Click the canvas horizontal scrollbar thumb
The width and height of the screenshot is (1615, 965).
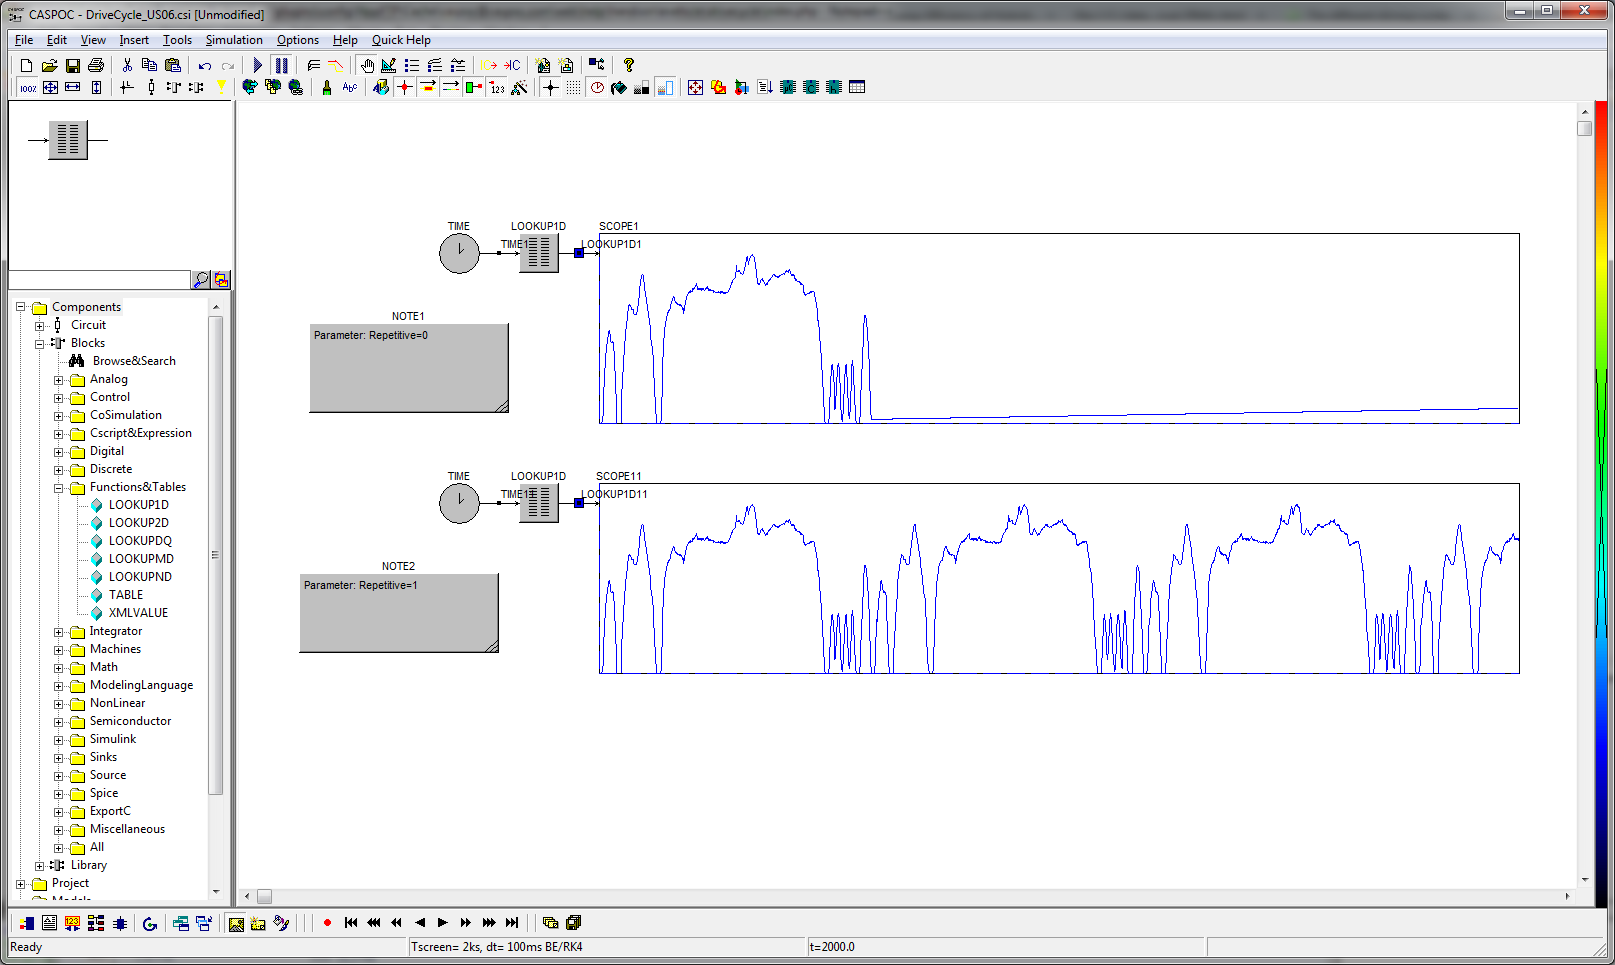coord(264,896)
